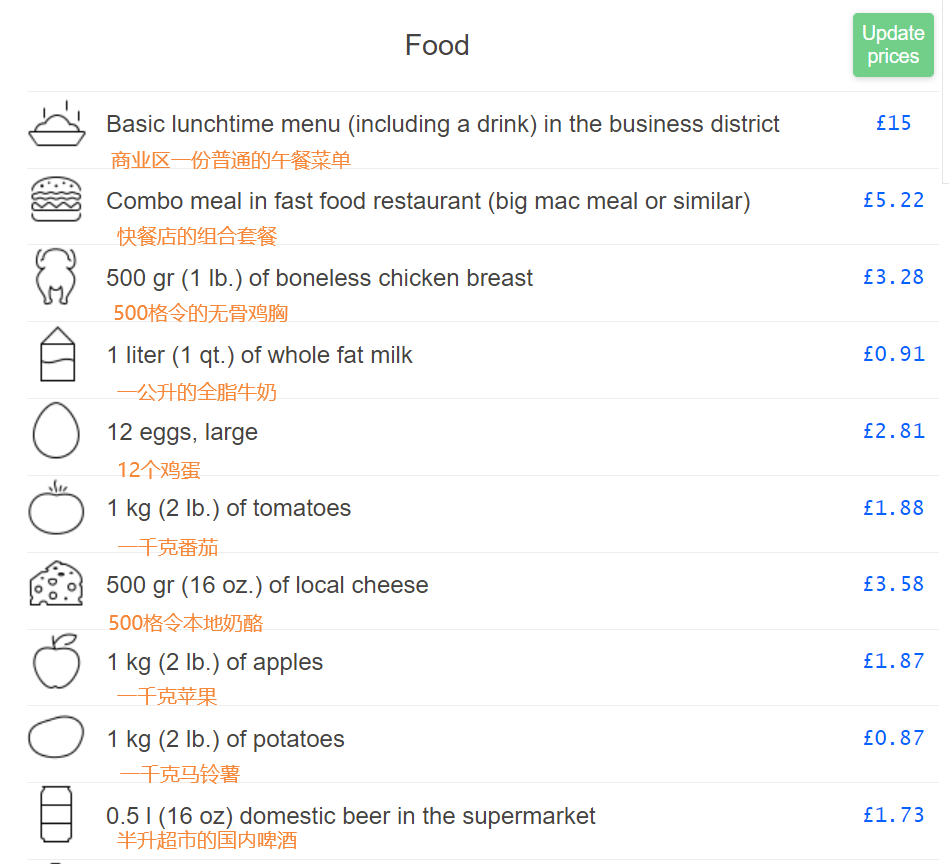Image resolution: width=949 pixels, height=864 pixels.
Task: Click the Update prices button
Action: [x=893, y=45]
